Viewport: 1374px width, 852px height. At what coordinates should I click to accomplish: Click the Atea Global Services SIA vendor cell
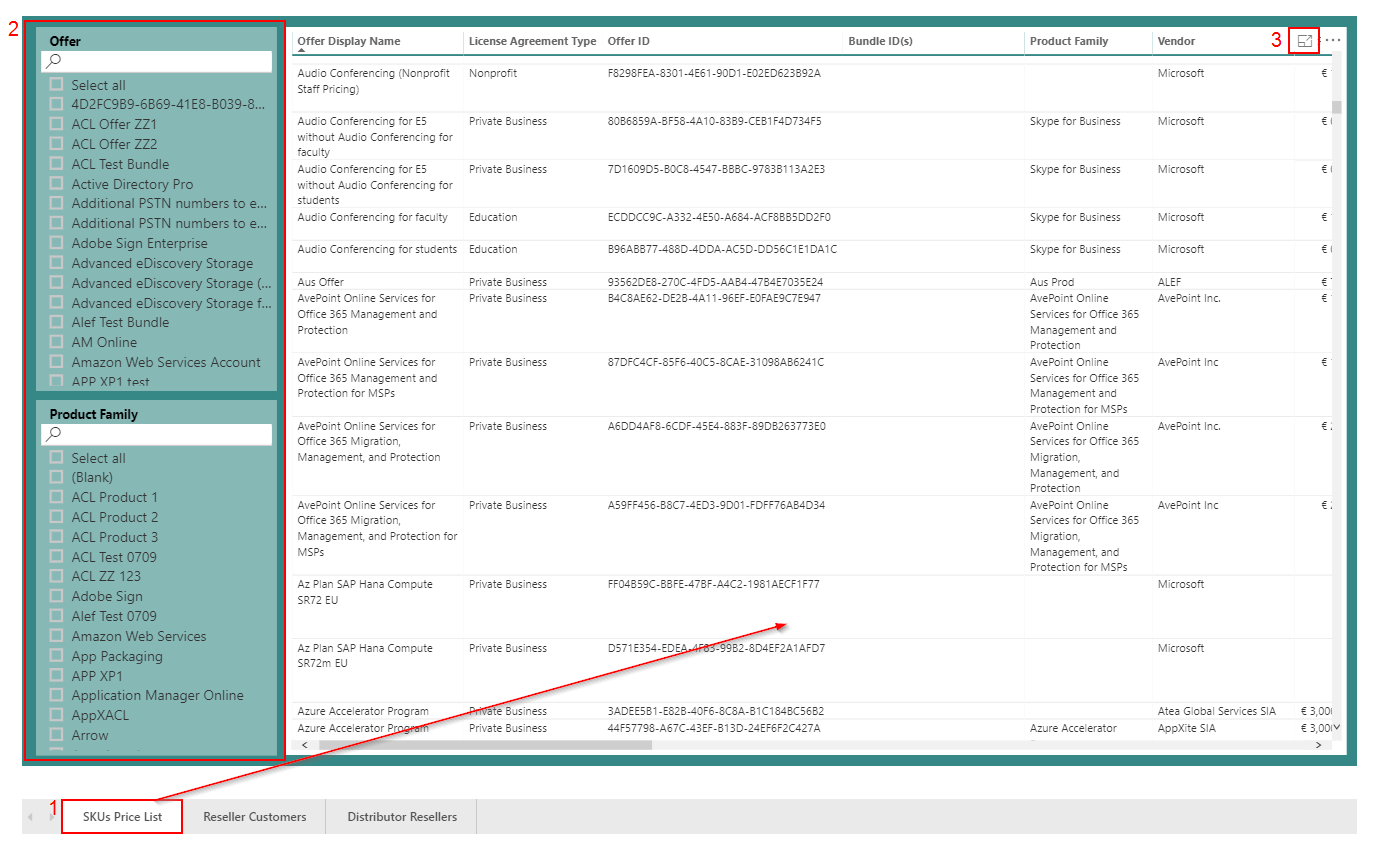tap(1217, 711)
